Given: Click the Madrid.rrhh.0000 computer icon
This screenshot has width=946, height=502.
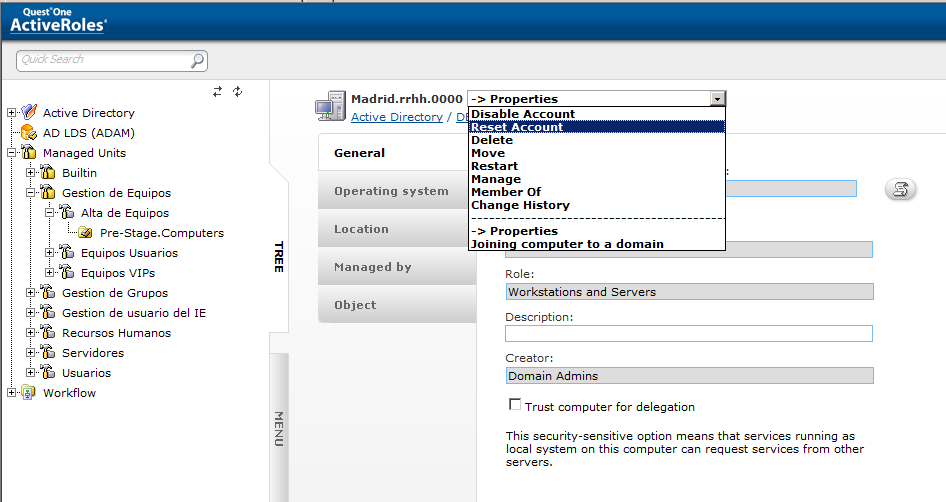Looking at the screenshot, I should click(330, 107).
